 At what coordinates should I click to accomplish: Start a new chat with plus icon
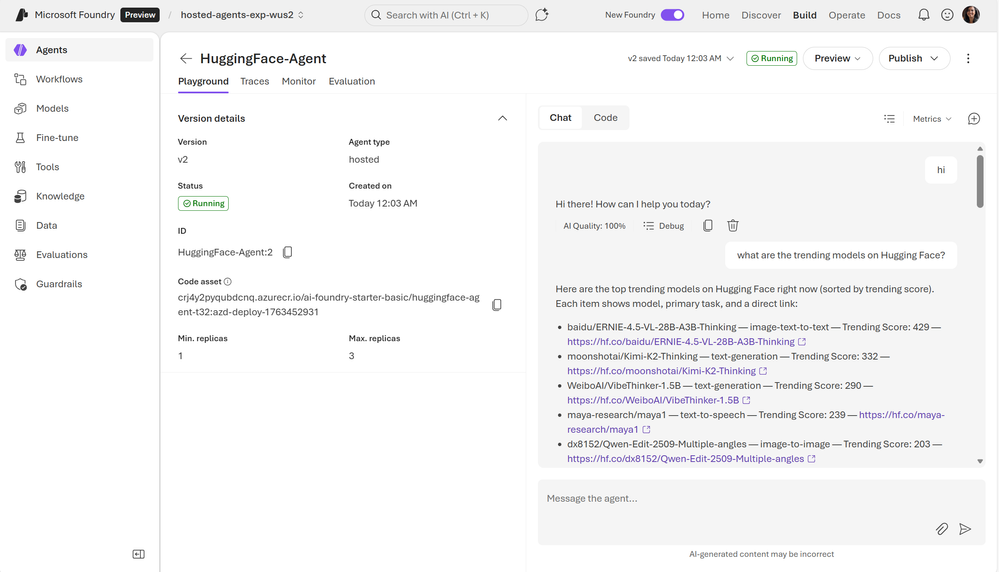point(974,119)
